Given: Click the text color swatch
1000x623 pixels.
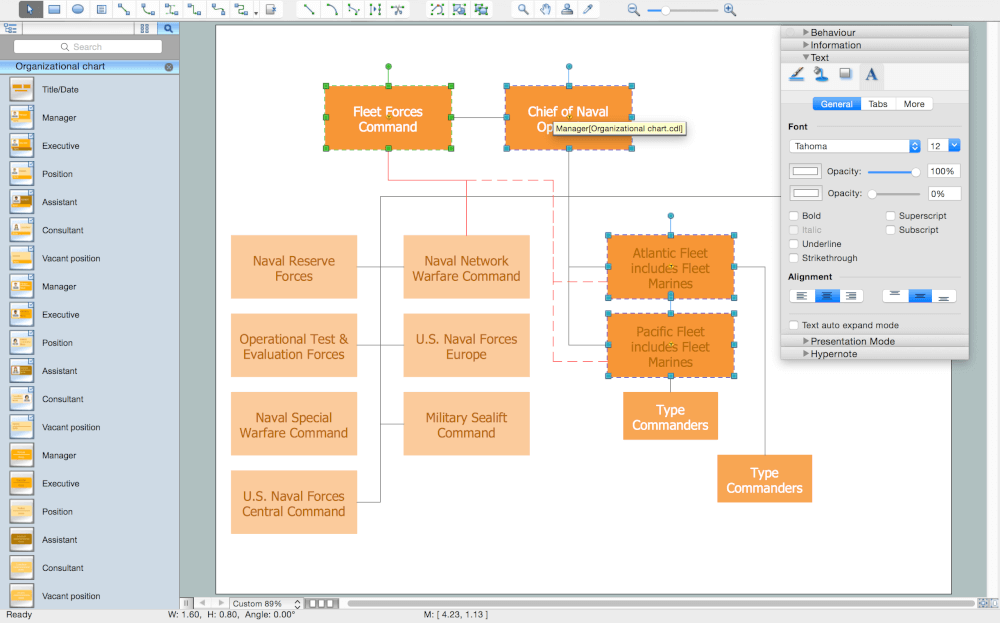Looking at the screenshot, I should tap(805, 171).
